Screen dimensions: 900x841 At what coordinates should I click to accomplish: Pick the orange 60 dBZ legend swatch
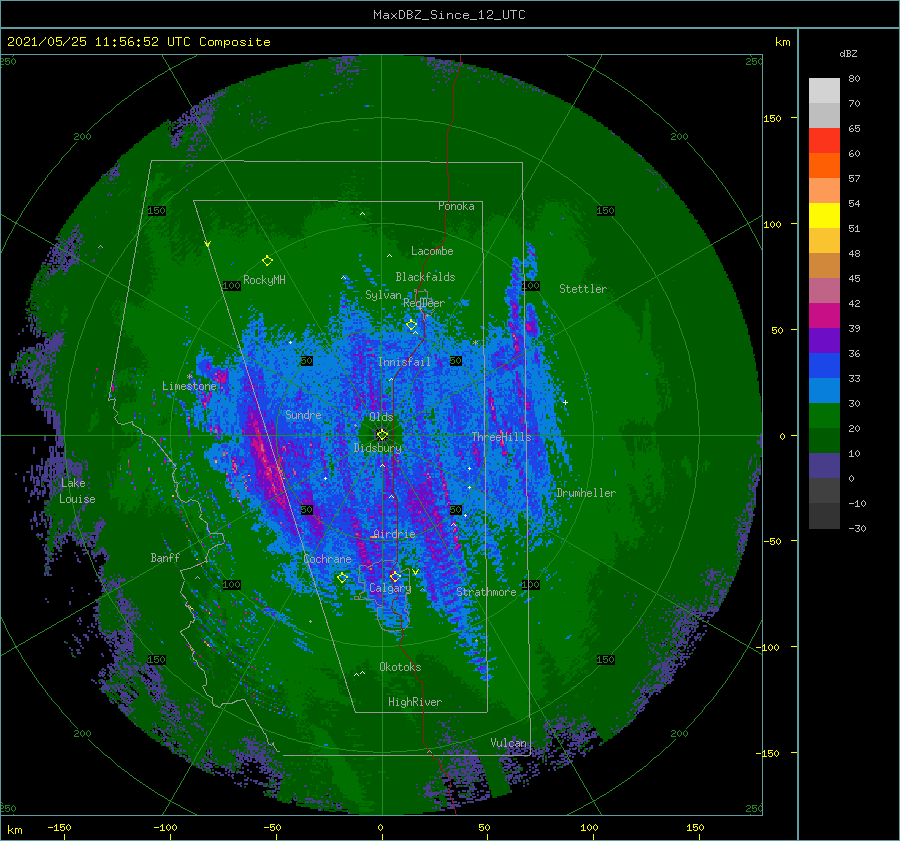824,166
